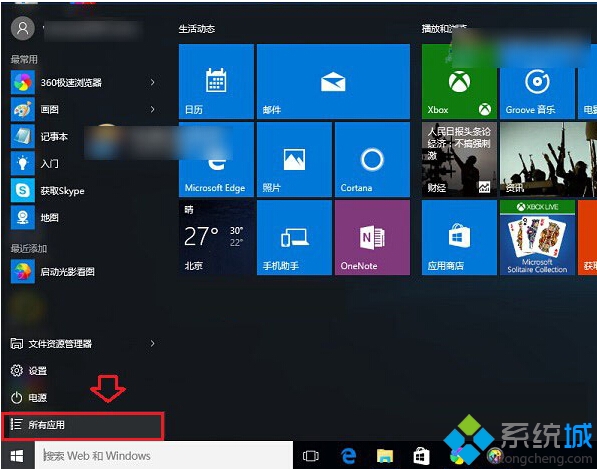Expand 画图 jump list arrow
The height and width of the screenshot is (469, 597).
(x=152, y=109)
